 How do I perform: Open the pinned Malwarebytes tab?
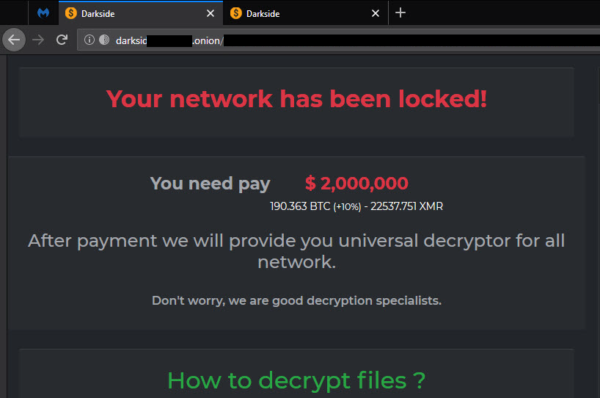43,13
